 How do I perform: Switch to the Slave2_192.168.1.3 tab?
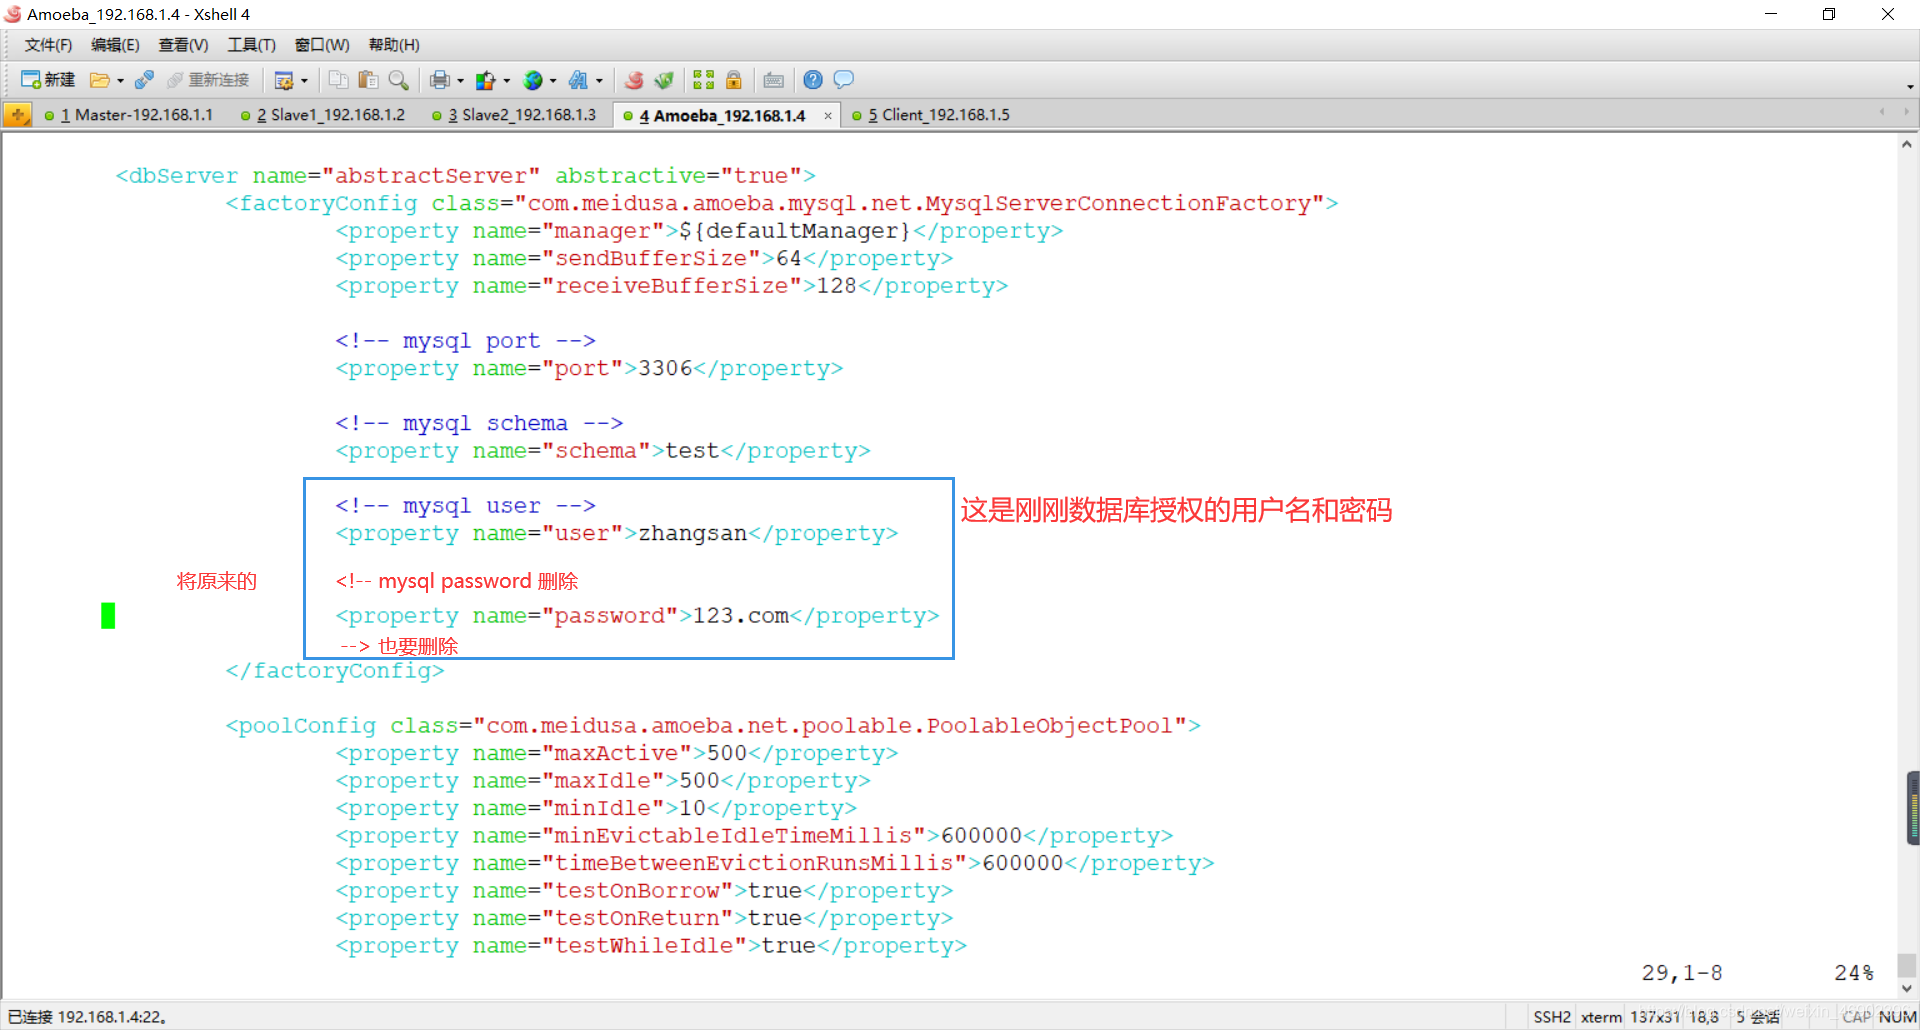[x=515, y=115]
